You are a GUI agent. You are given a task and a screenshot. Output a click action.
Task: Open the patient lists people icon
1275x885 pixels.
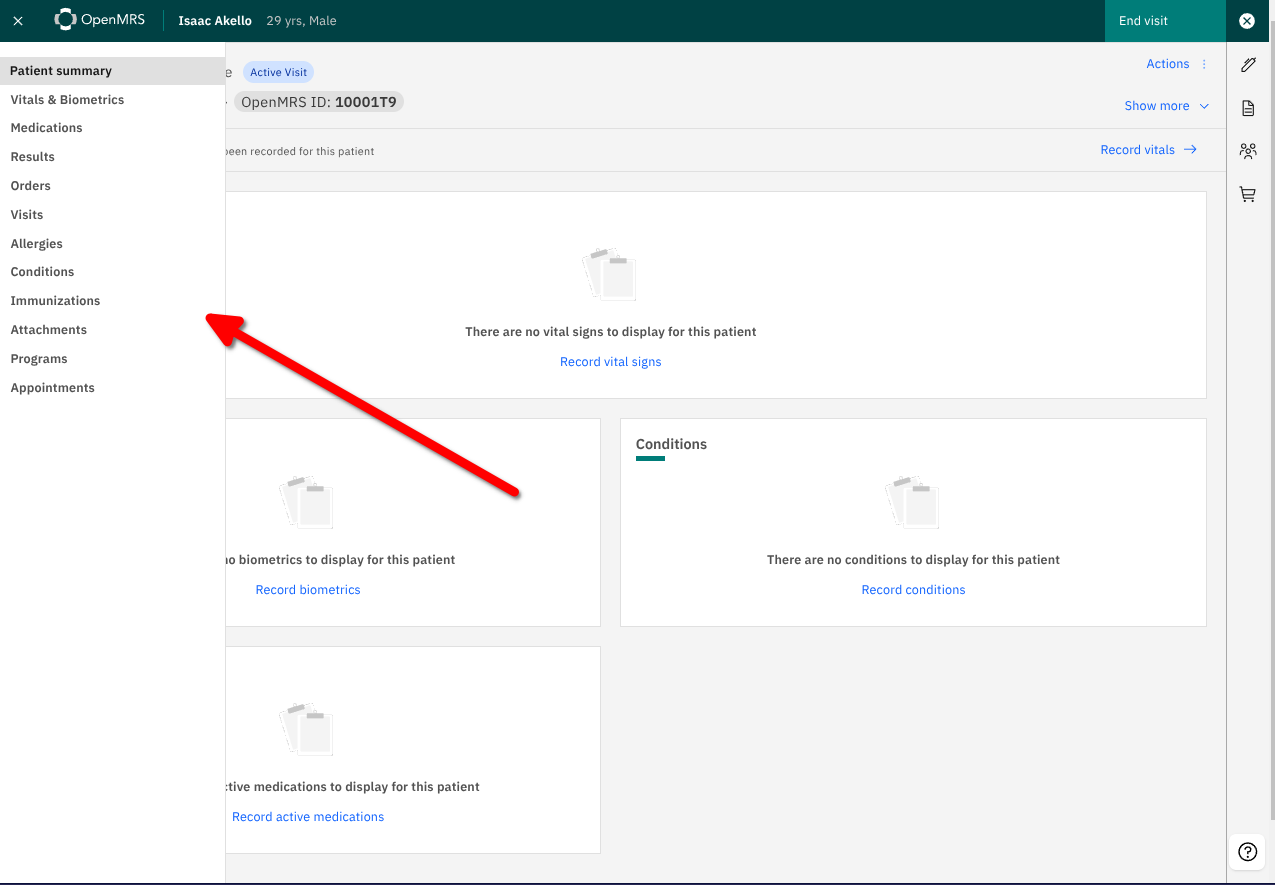pyautogui.click(x=1247, y=151)
